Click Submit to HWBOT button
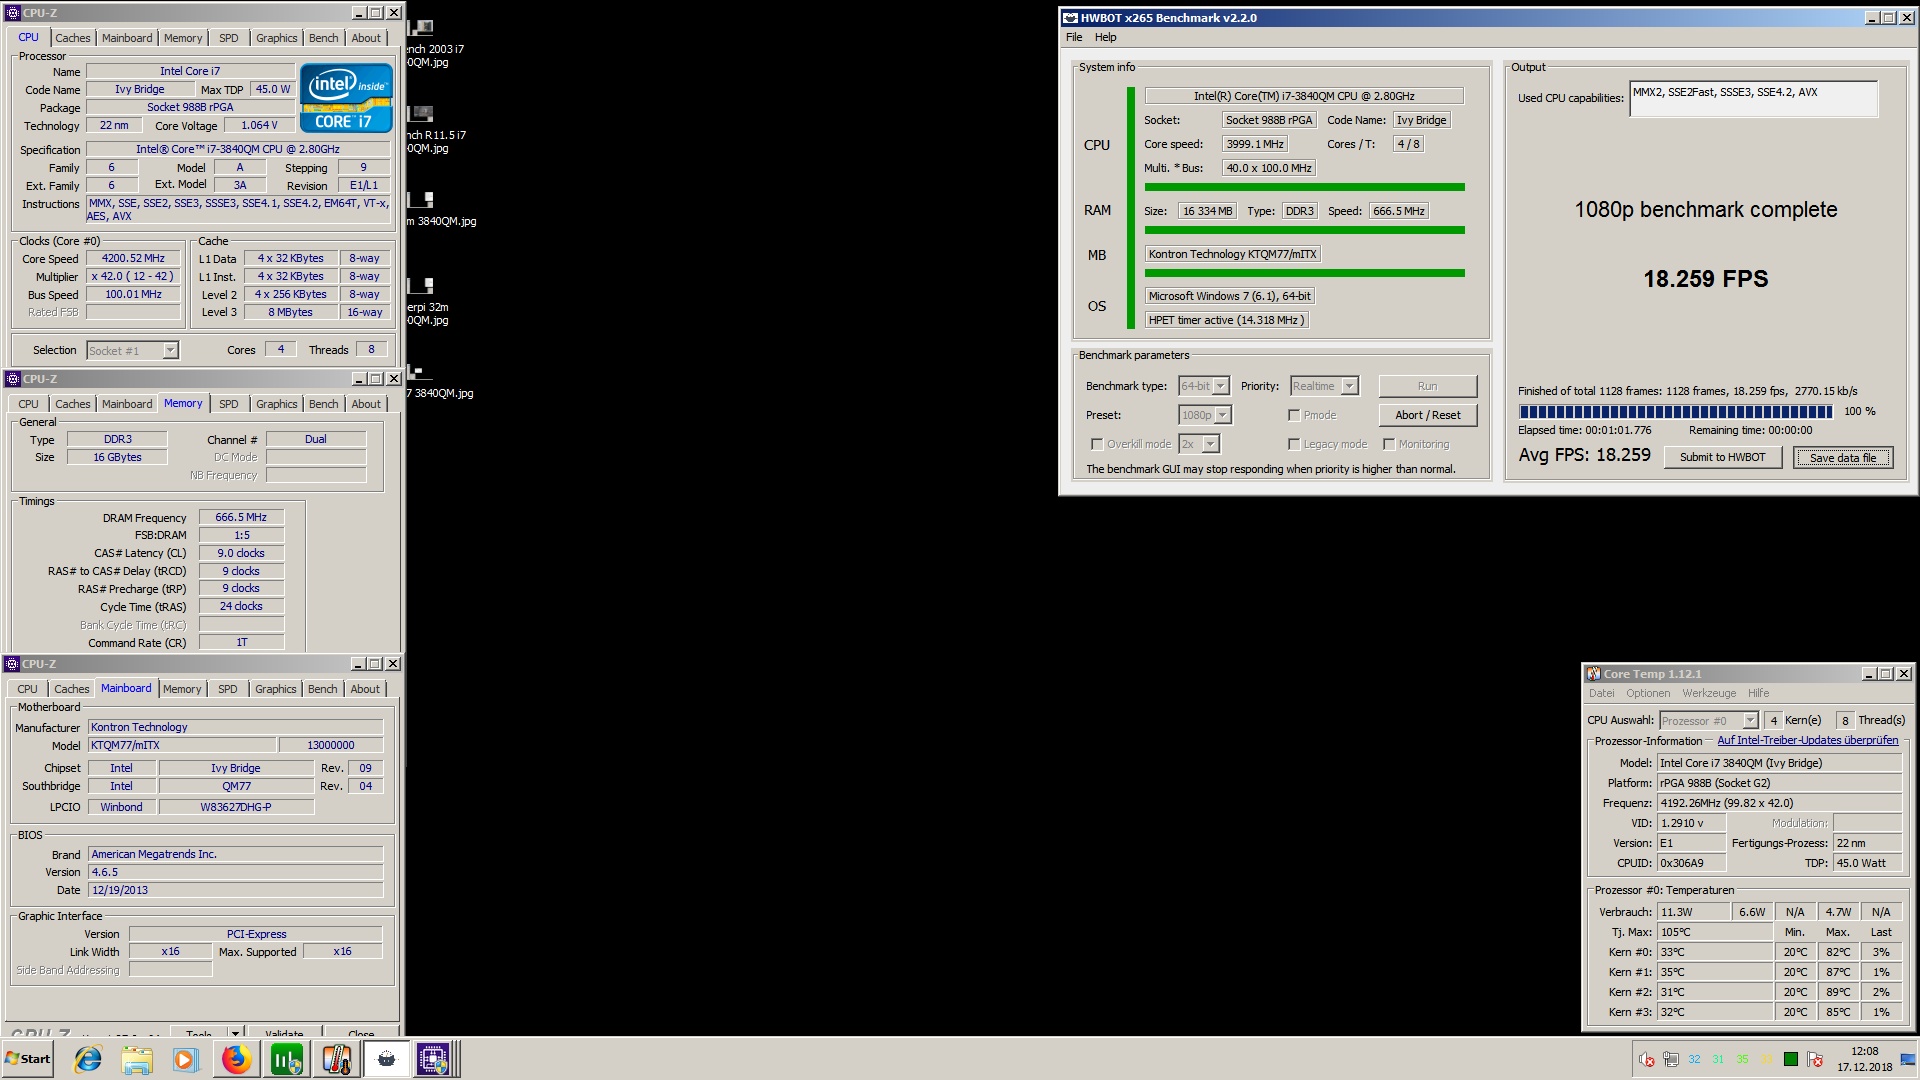Screen dimensions: 1920x1080 tap(1722, 457)
